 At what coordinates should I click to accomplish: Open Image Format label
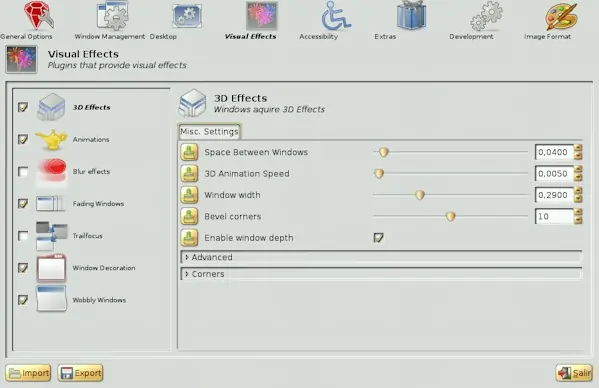pos(547,37)
